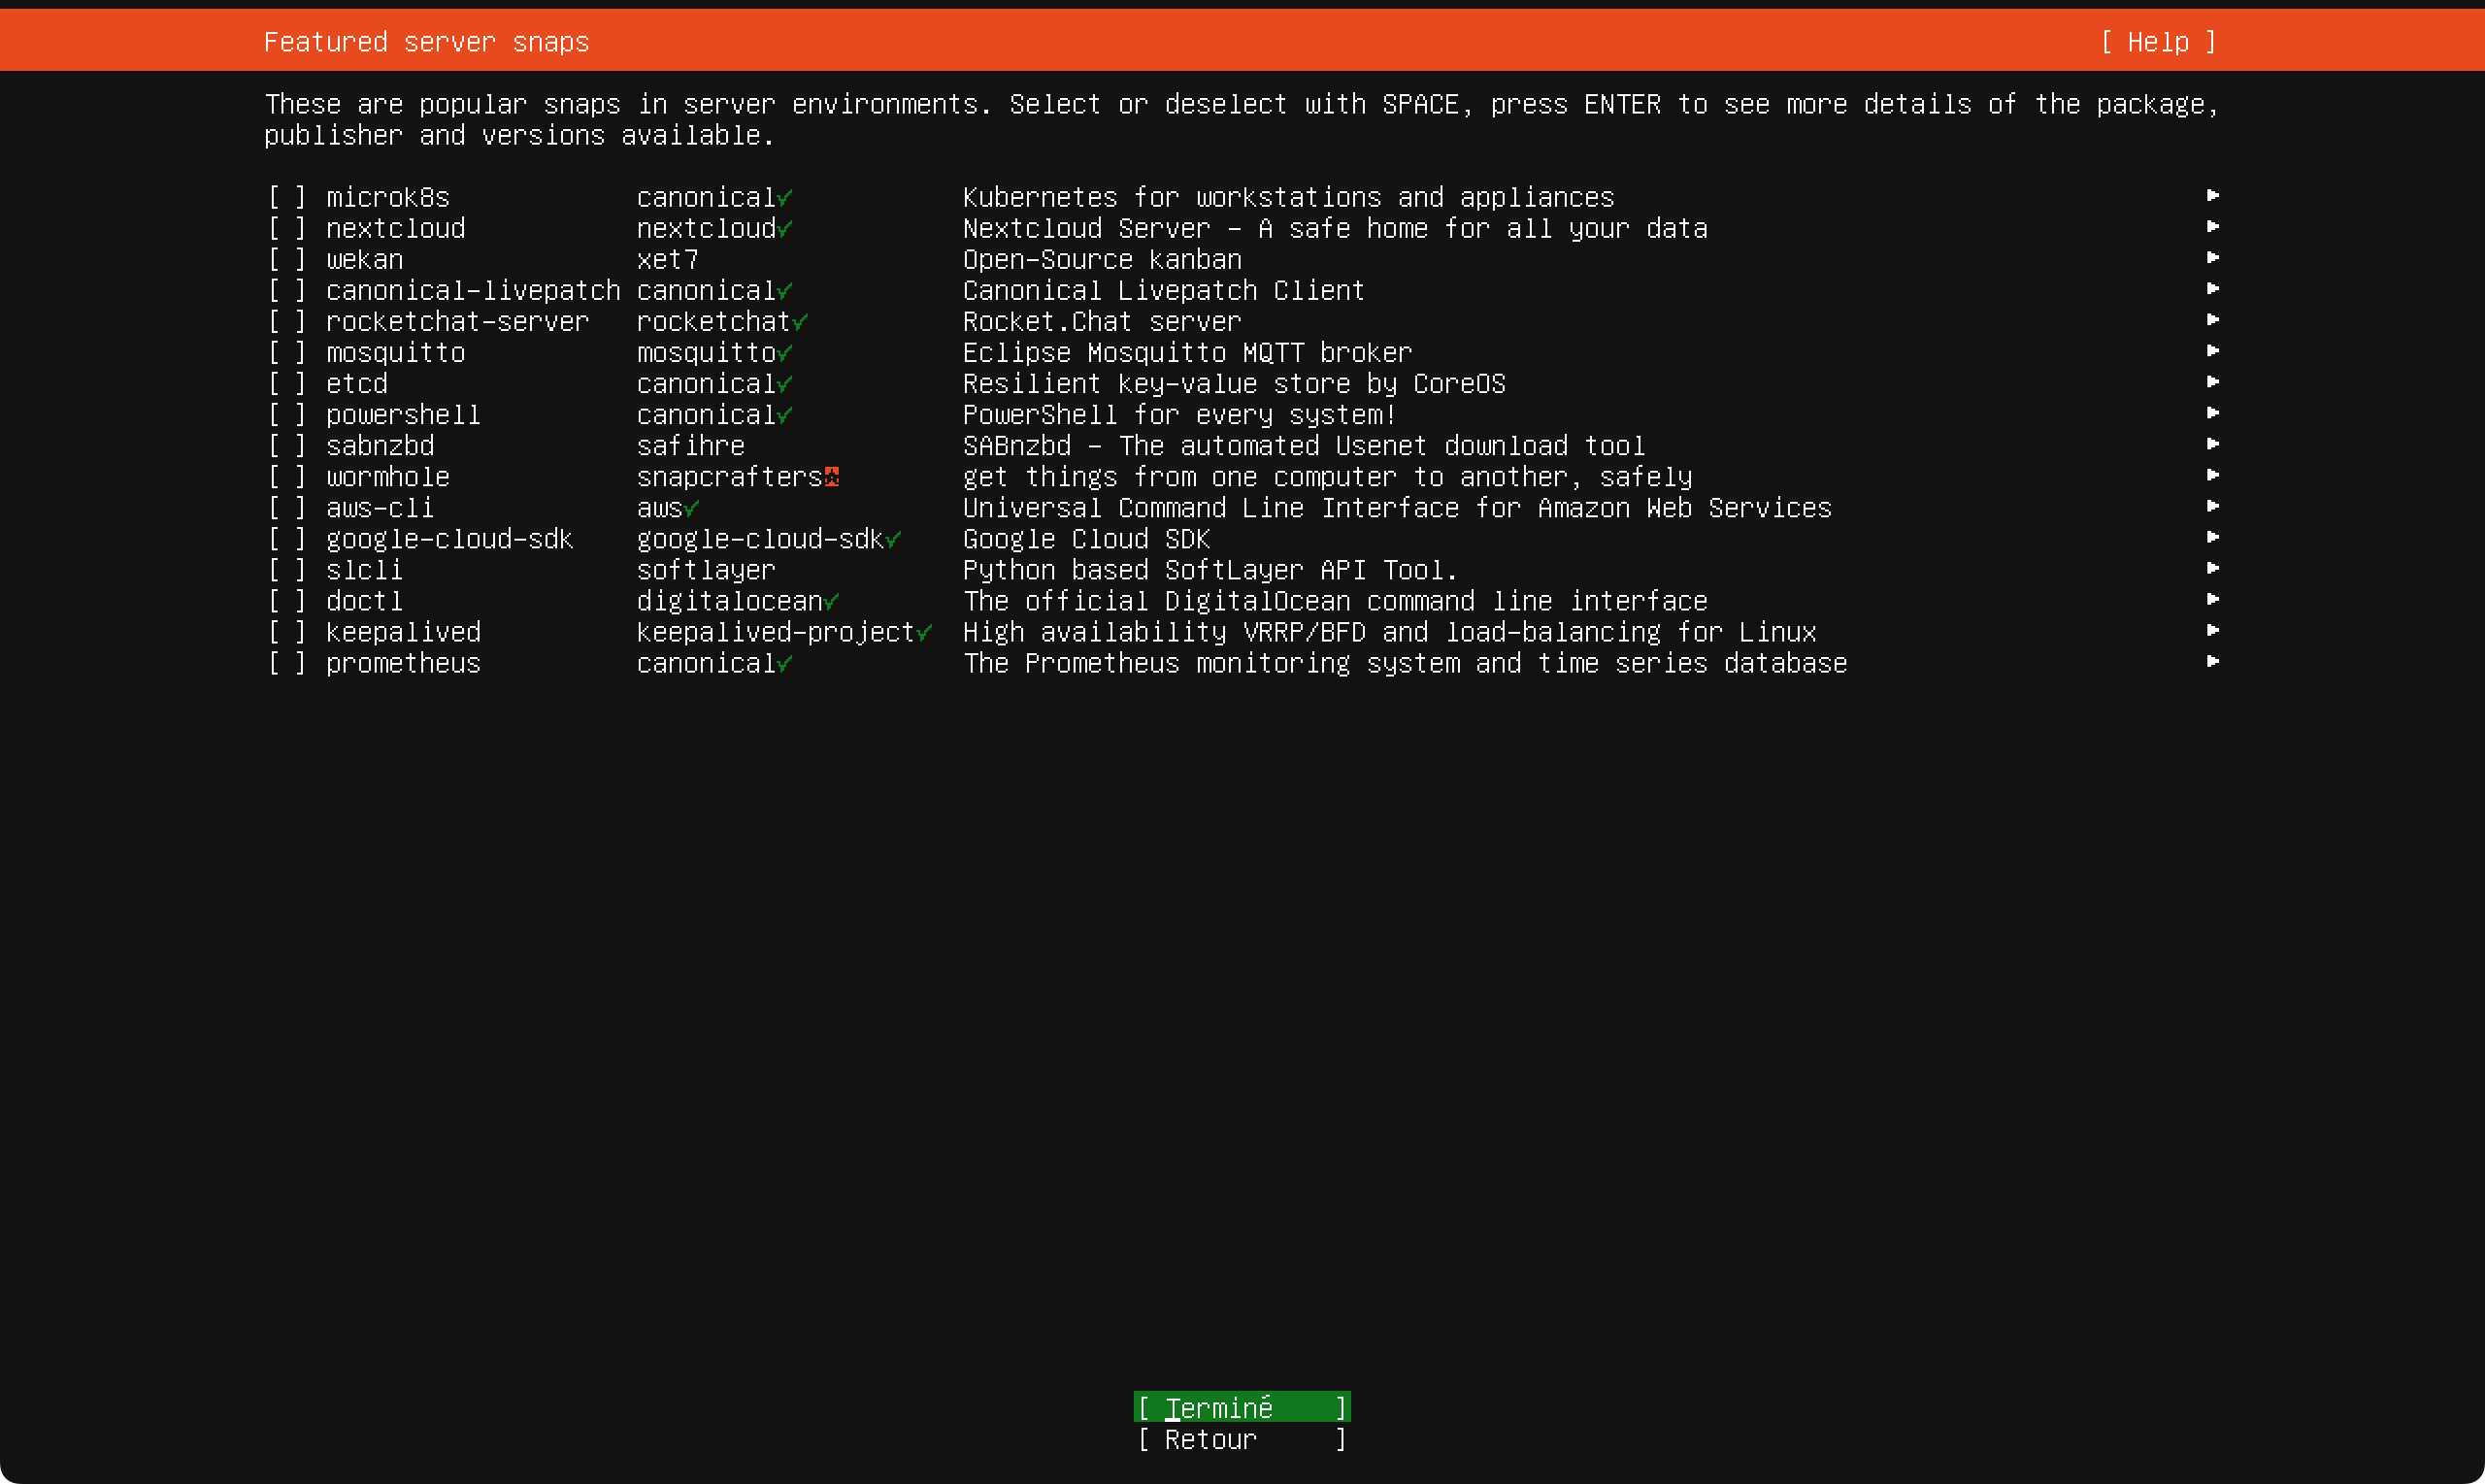Click the wormhole snap name

[388, 477]
